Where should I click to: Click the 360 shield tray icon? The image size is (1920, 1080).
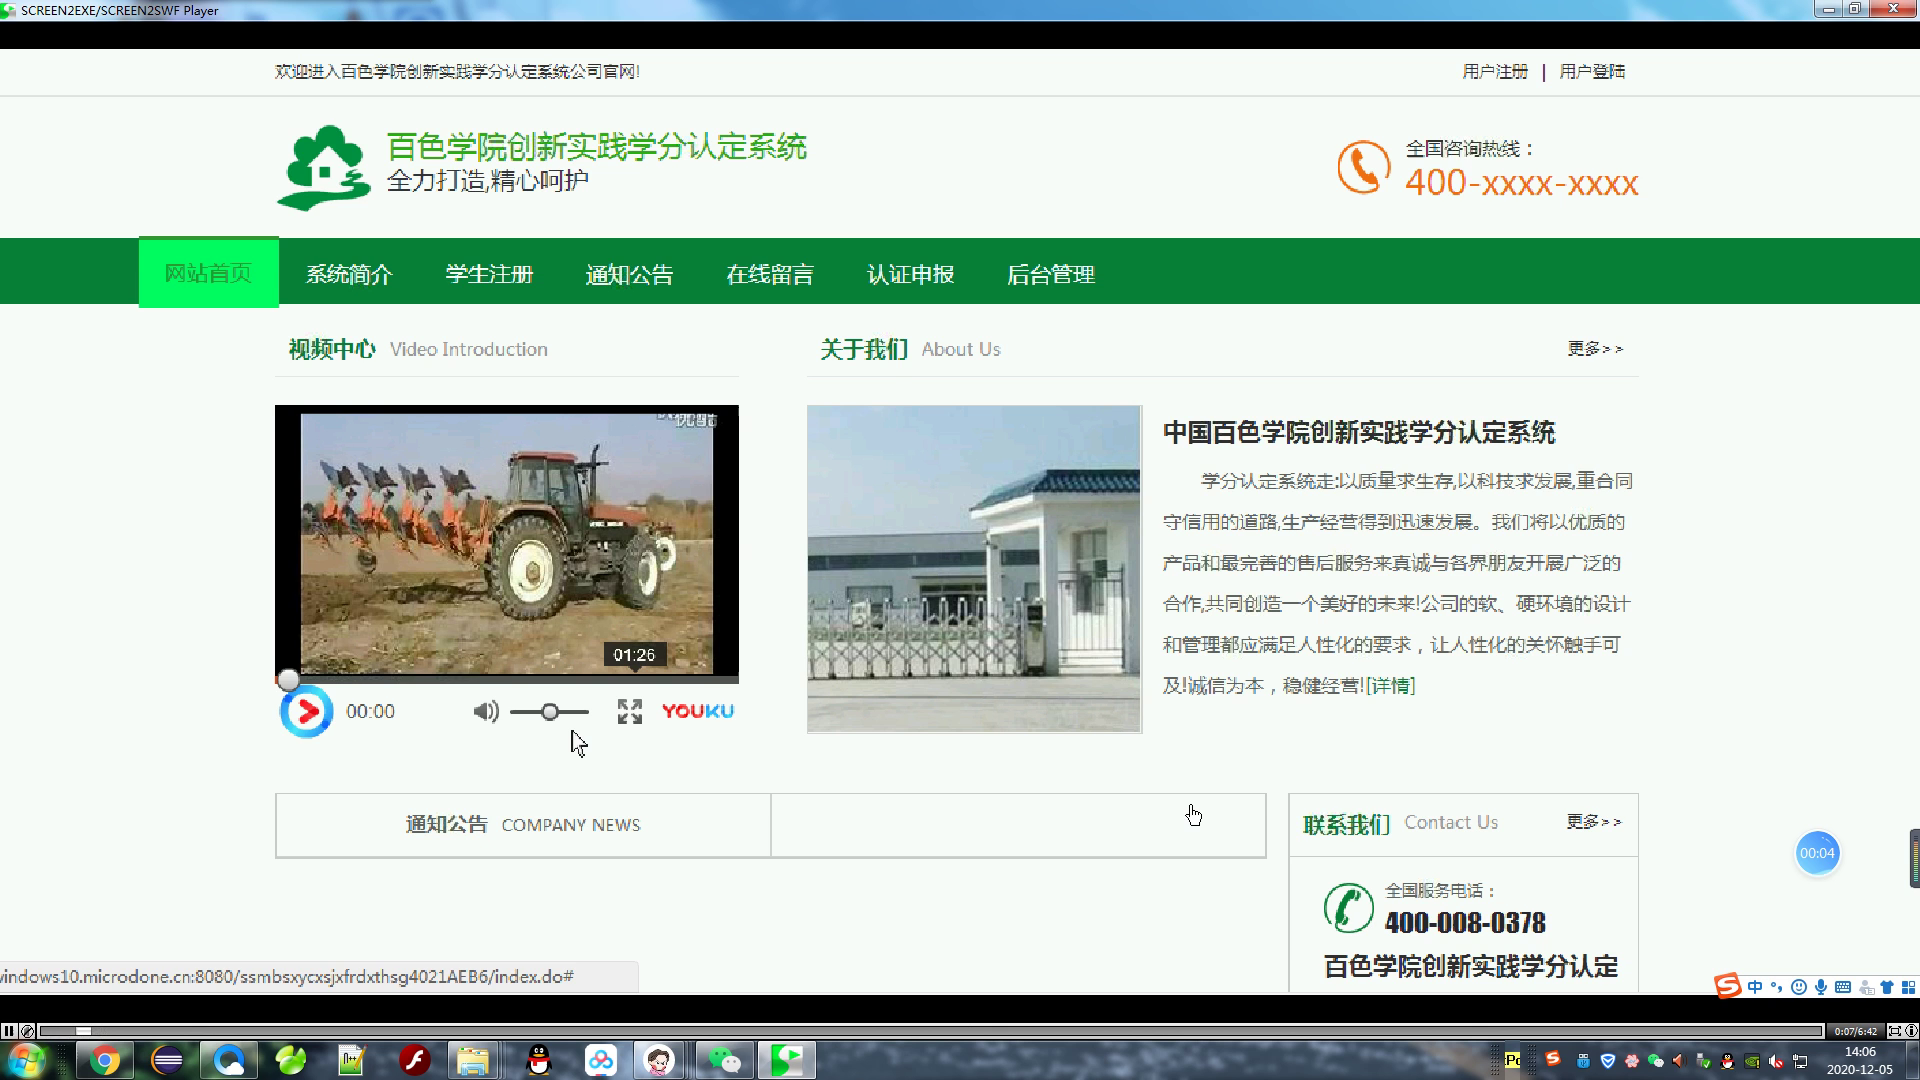point(1608,1061)
